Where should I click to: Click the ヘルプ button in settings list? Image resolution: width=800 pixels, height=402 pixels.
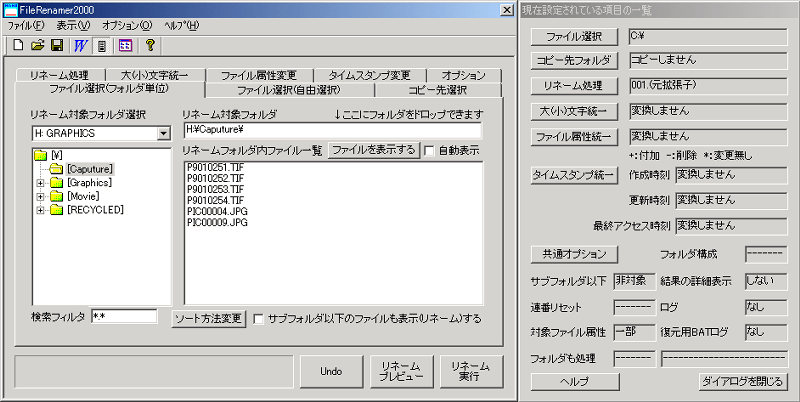[x=575, y=381]
